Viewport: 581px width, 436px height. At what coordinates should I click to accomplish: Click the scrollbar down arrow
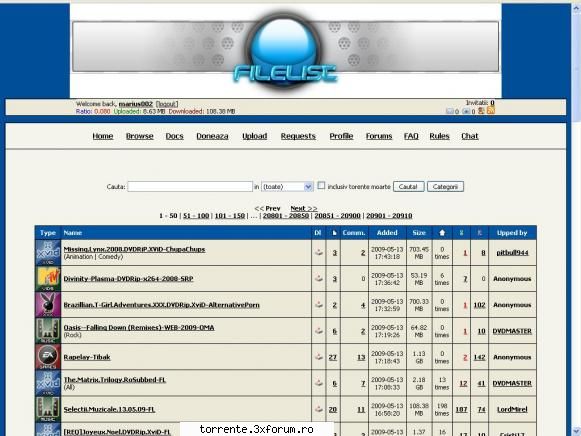click(576, 431)
